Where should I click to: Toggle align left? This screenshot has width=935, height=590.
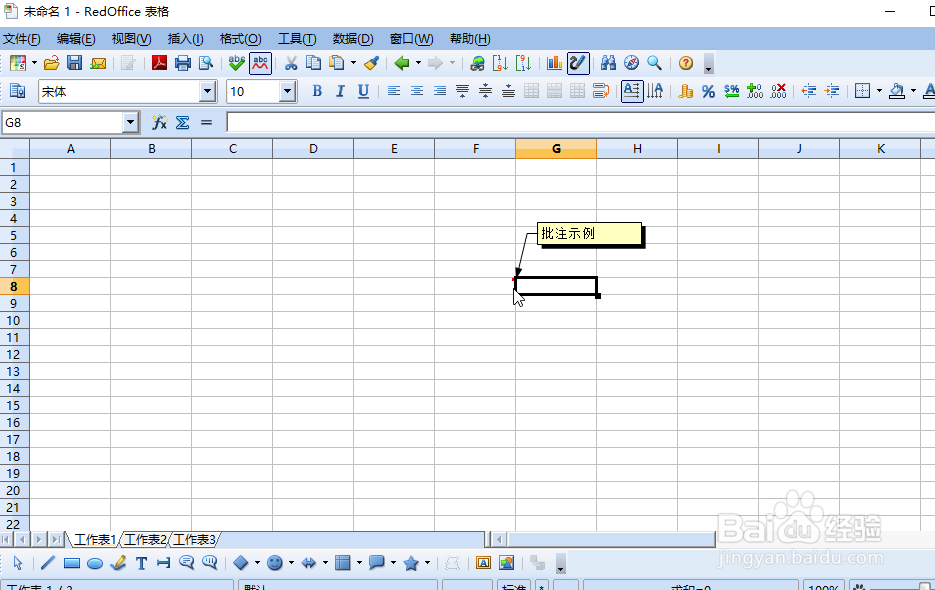394,91
